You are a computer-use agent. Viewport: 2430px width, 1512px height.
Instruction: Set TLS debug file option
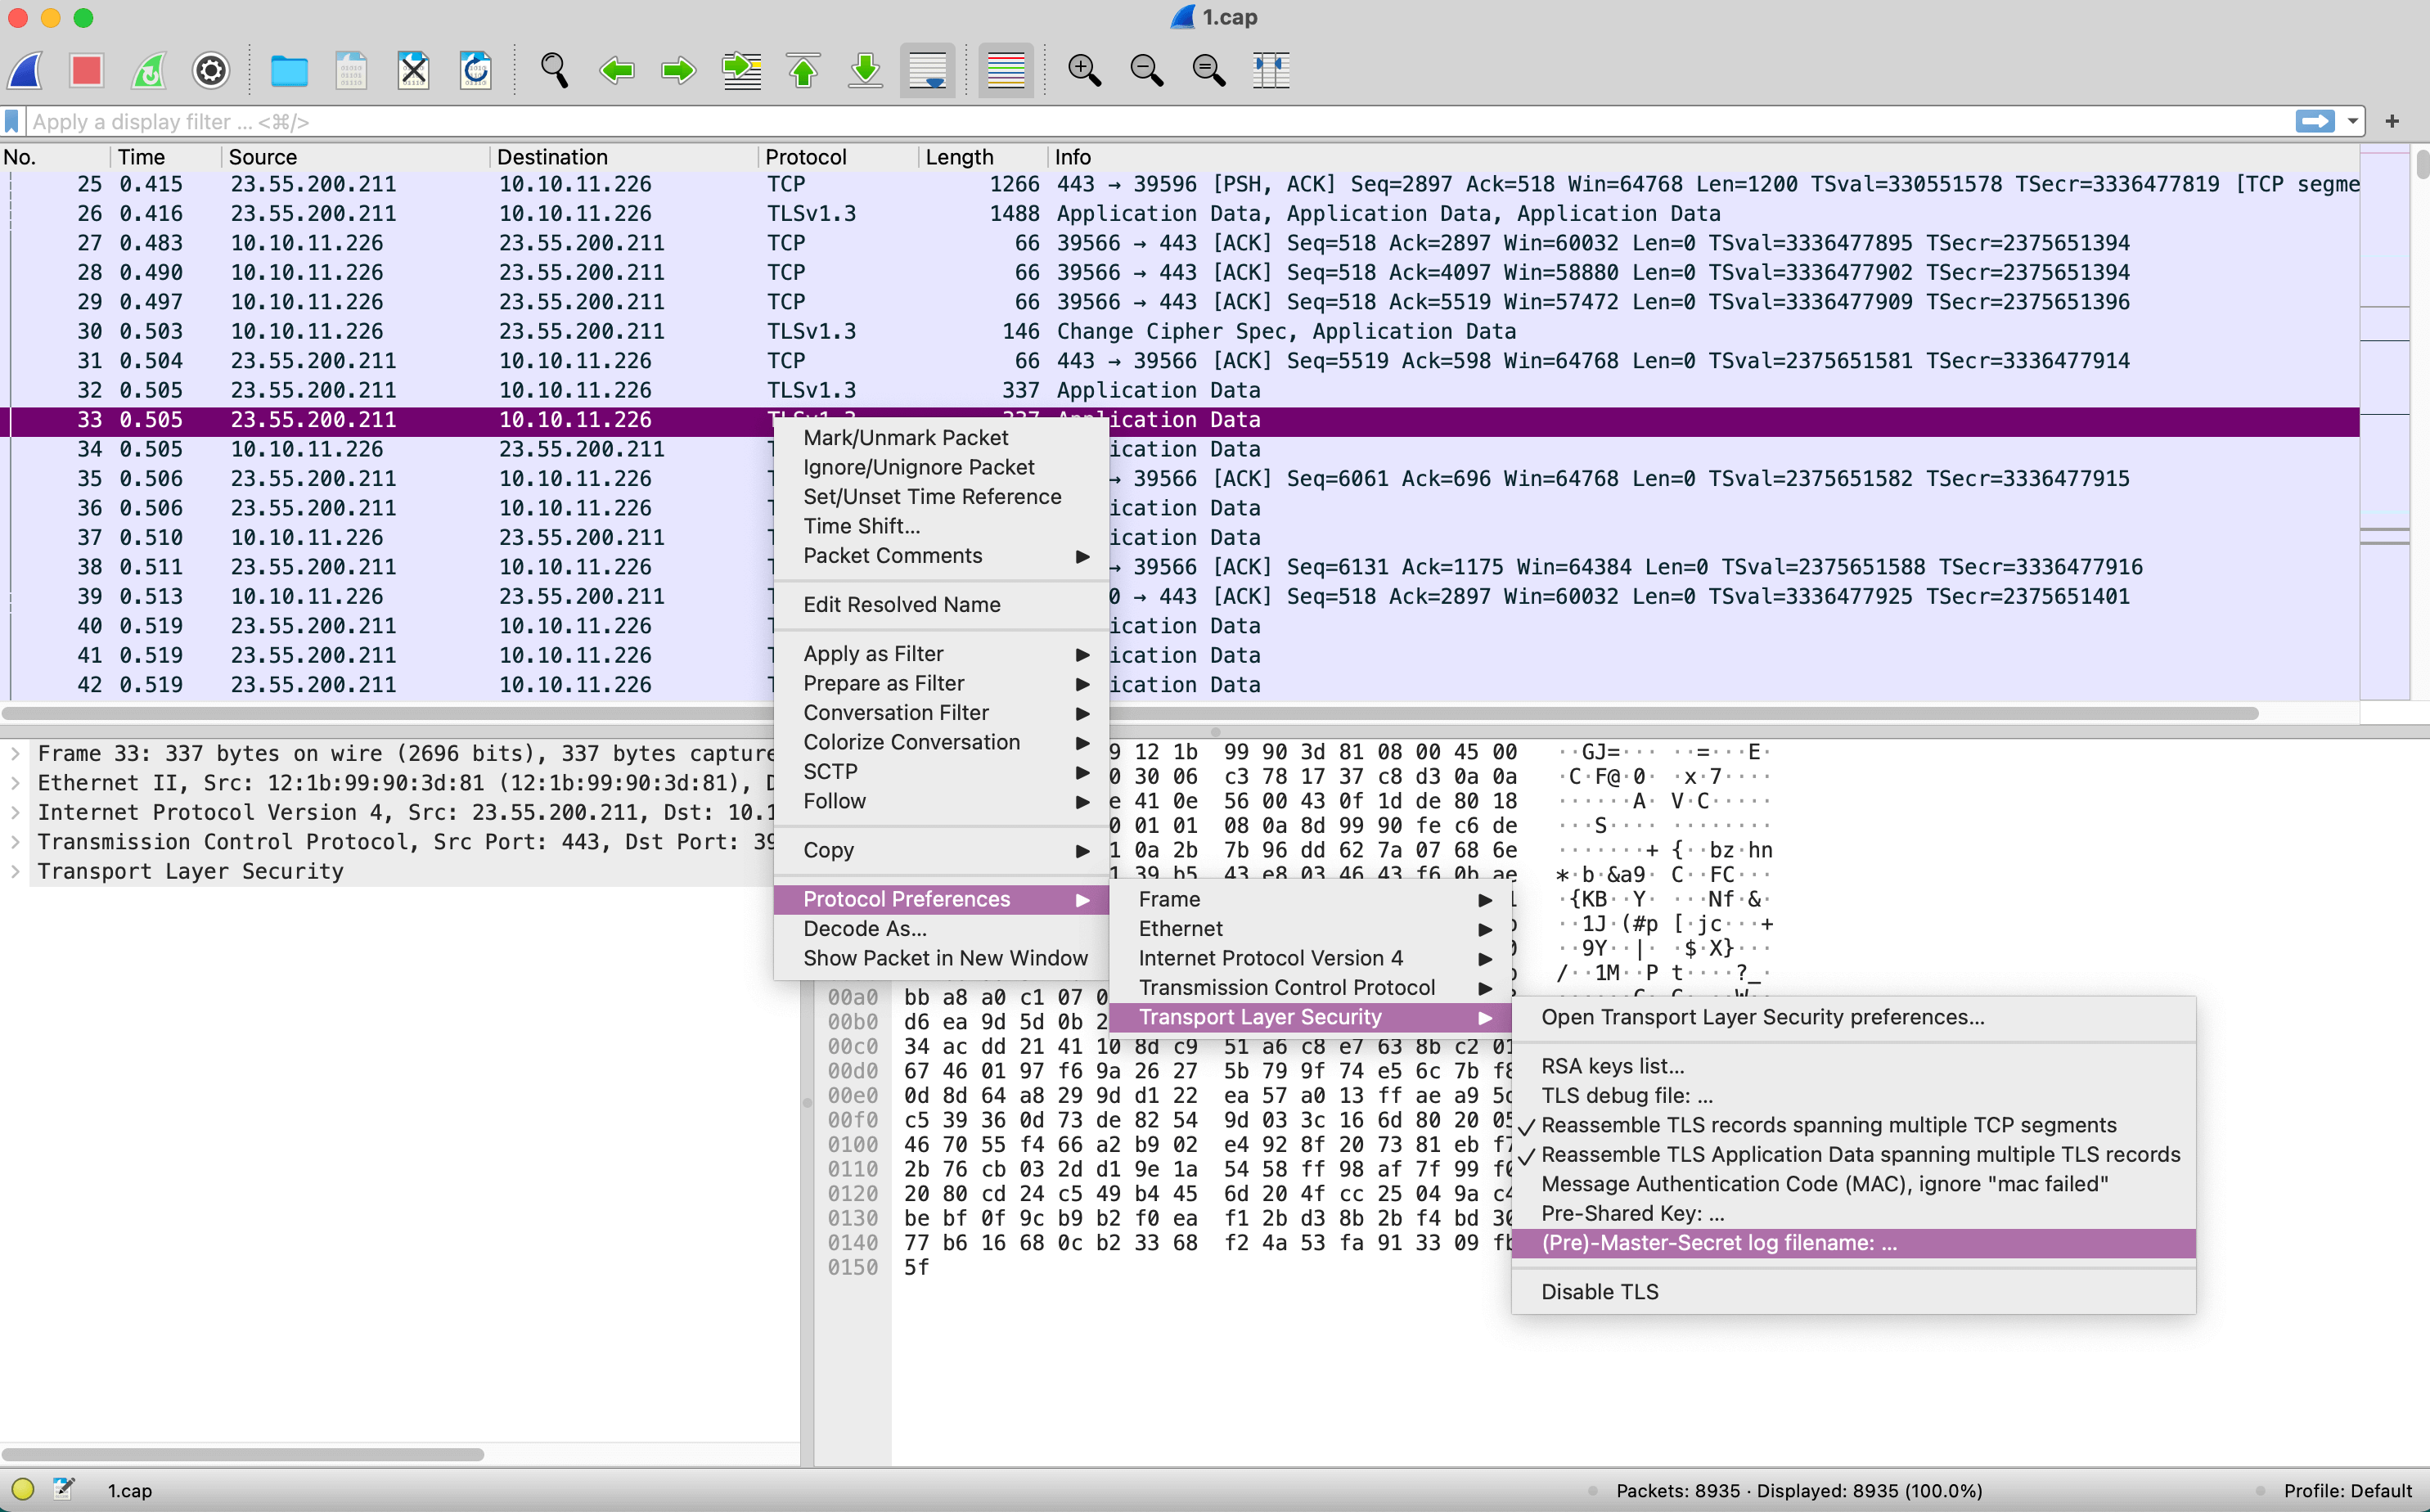1853,1096
